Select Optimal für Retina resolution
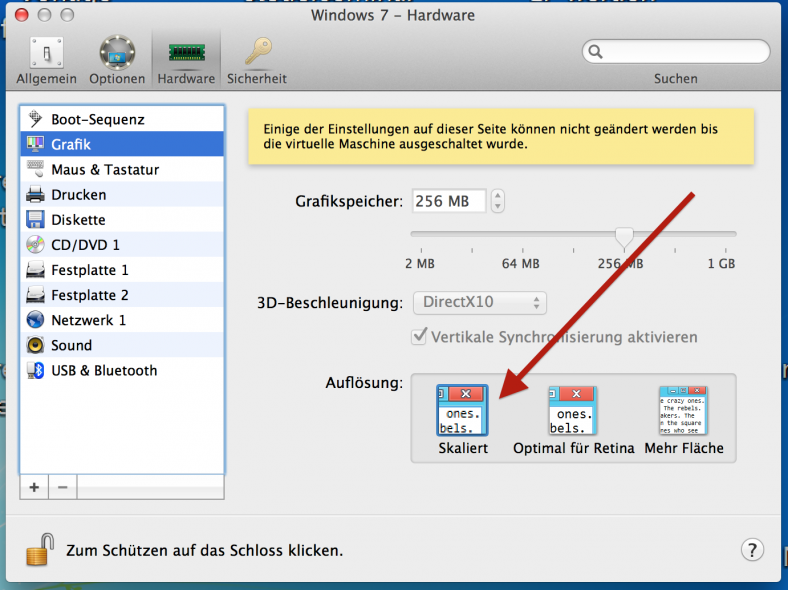The image size is (788, 590). (573, 420)
